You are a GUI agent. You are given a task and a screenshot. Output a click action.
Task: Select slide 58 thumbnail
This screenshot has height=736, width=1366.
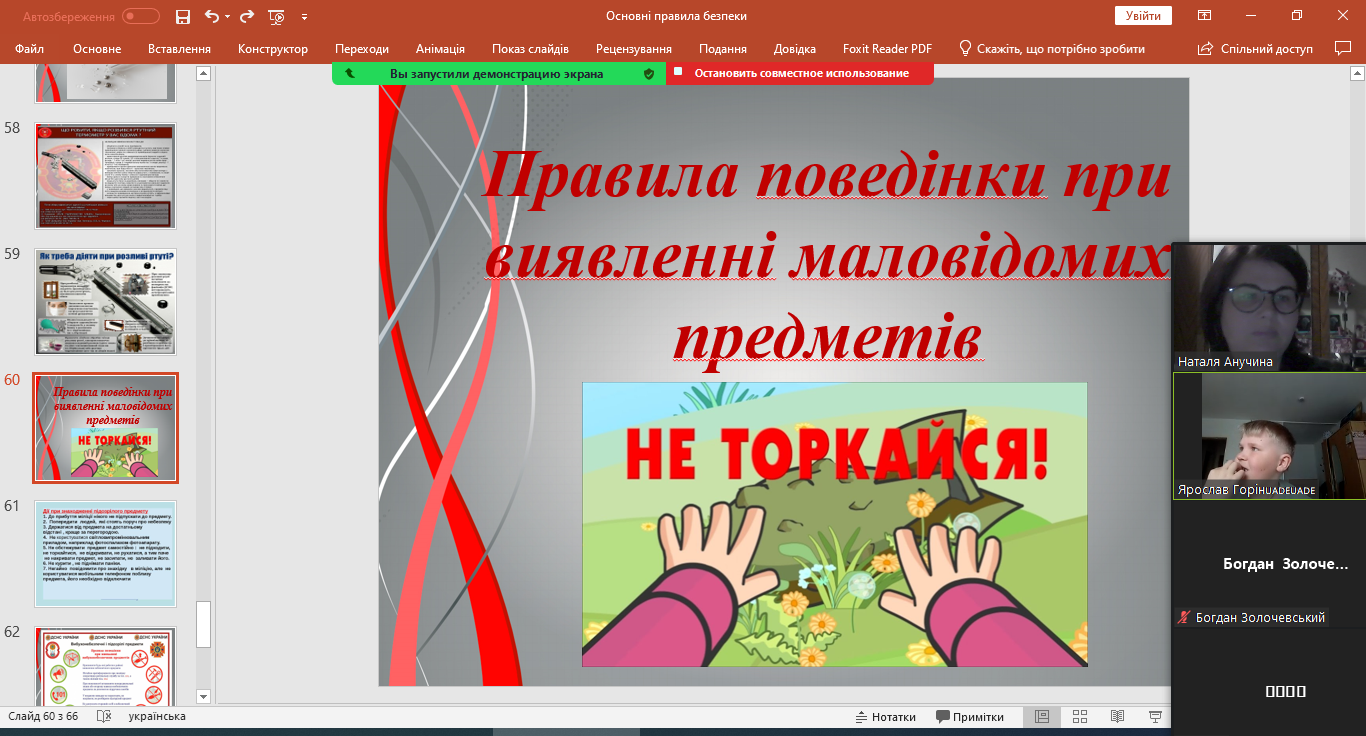(x=106, y=176)
